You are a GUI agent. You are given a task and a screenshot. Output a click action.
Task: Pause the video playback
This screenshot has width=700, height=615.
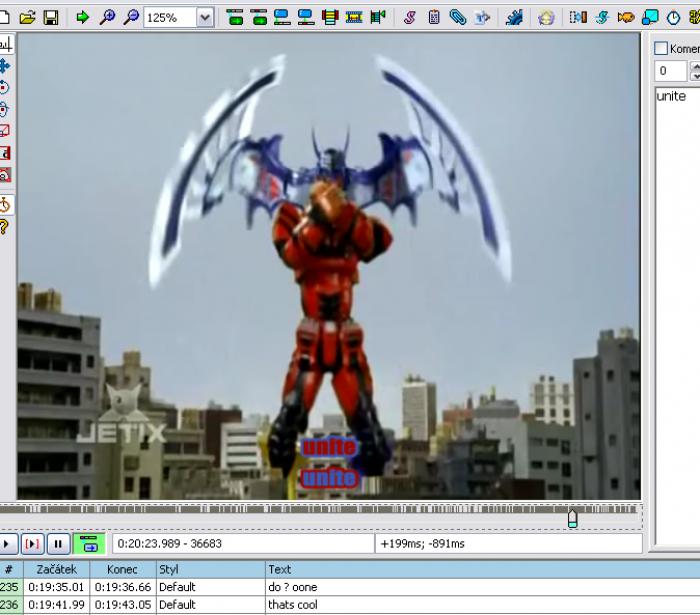click(58, 544)
